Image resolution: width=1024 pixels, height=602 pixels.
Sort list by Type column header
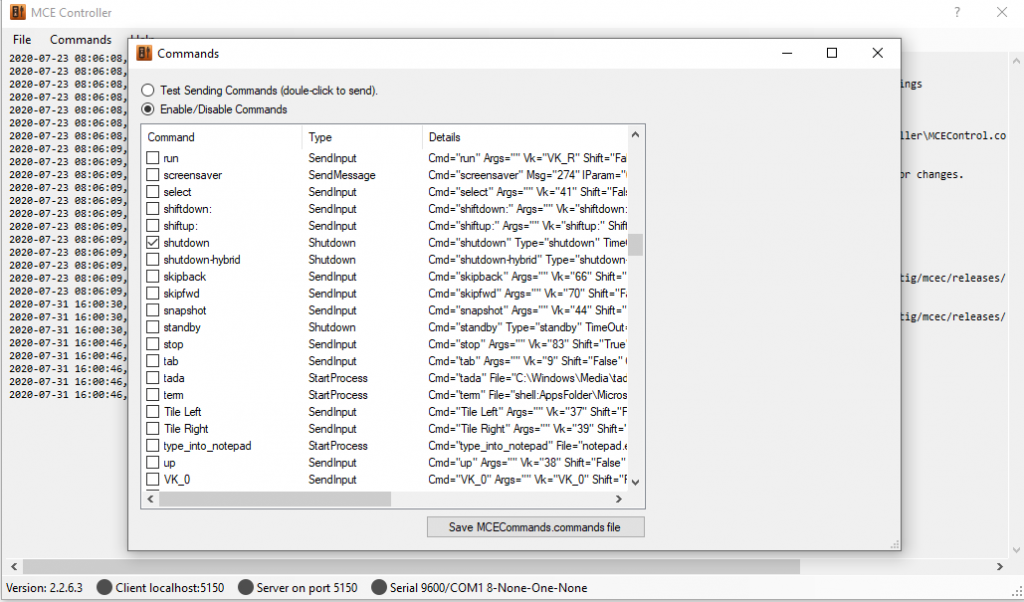point(362,137)
